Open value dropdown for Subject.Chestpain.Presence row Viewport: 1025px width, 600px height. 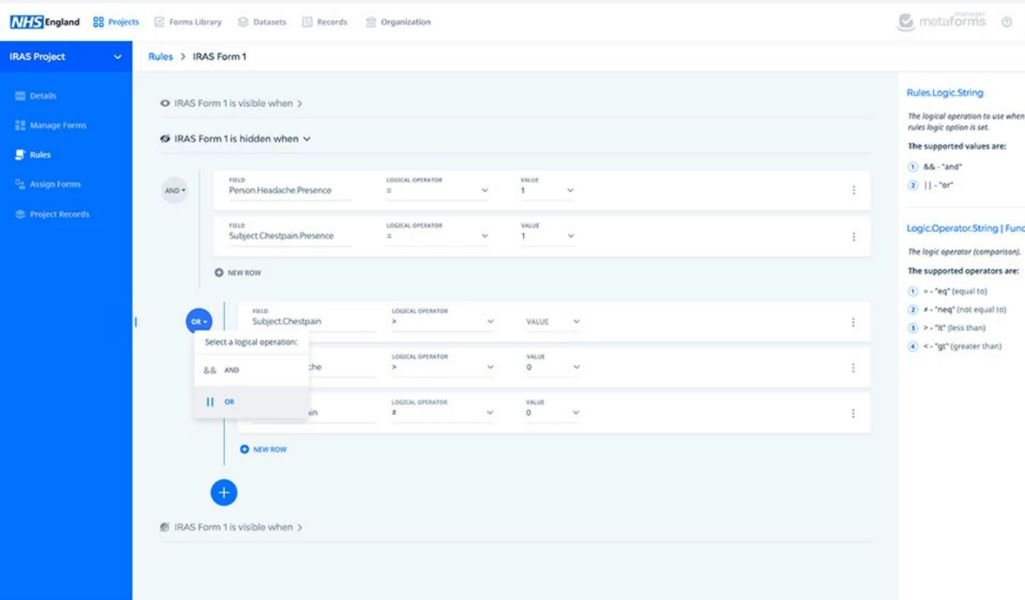[546, 236]
